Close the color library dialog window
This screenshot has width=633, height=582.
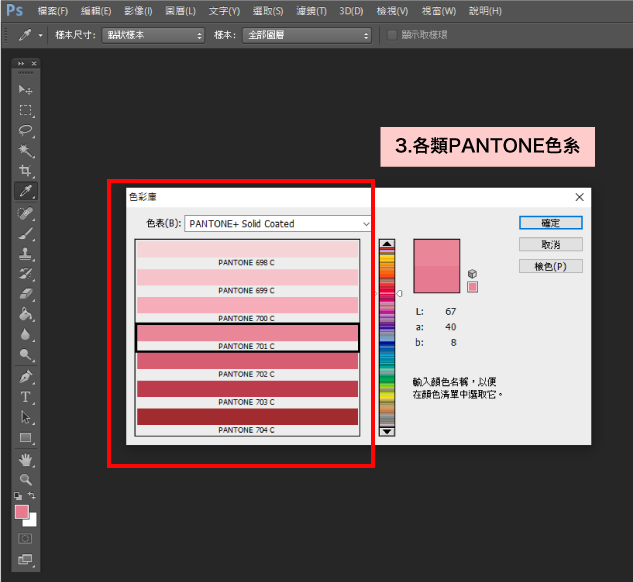point(579,197)
